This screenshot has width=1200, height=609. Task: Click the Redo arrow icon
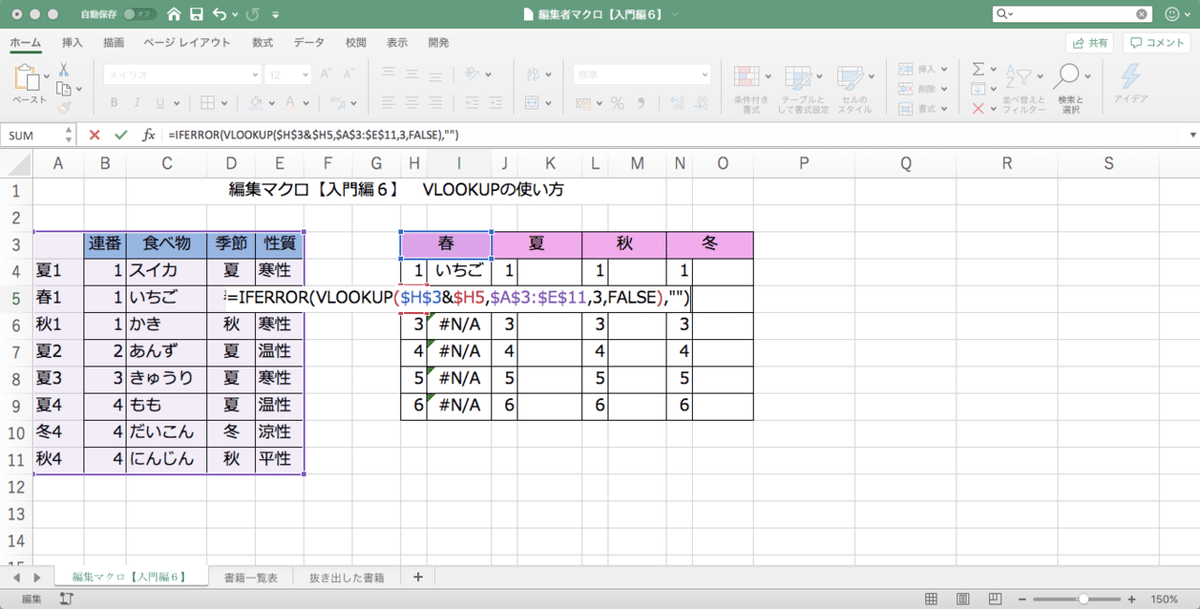(x=254, y=15)
